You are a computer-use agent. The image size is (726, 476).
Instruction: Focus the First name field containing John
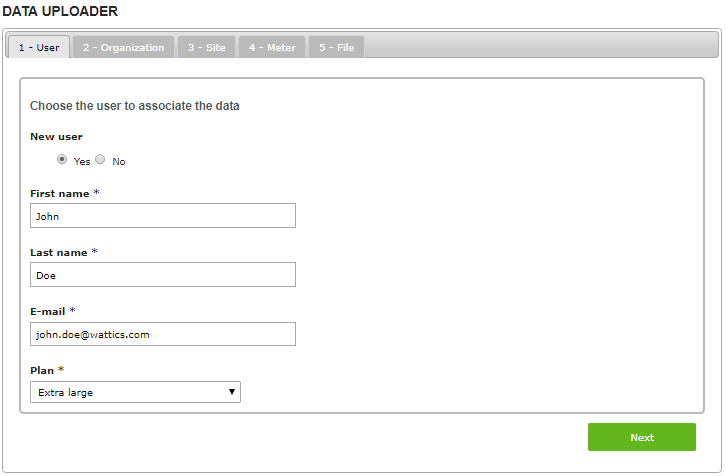pos(163,215)
